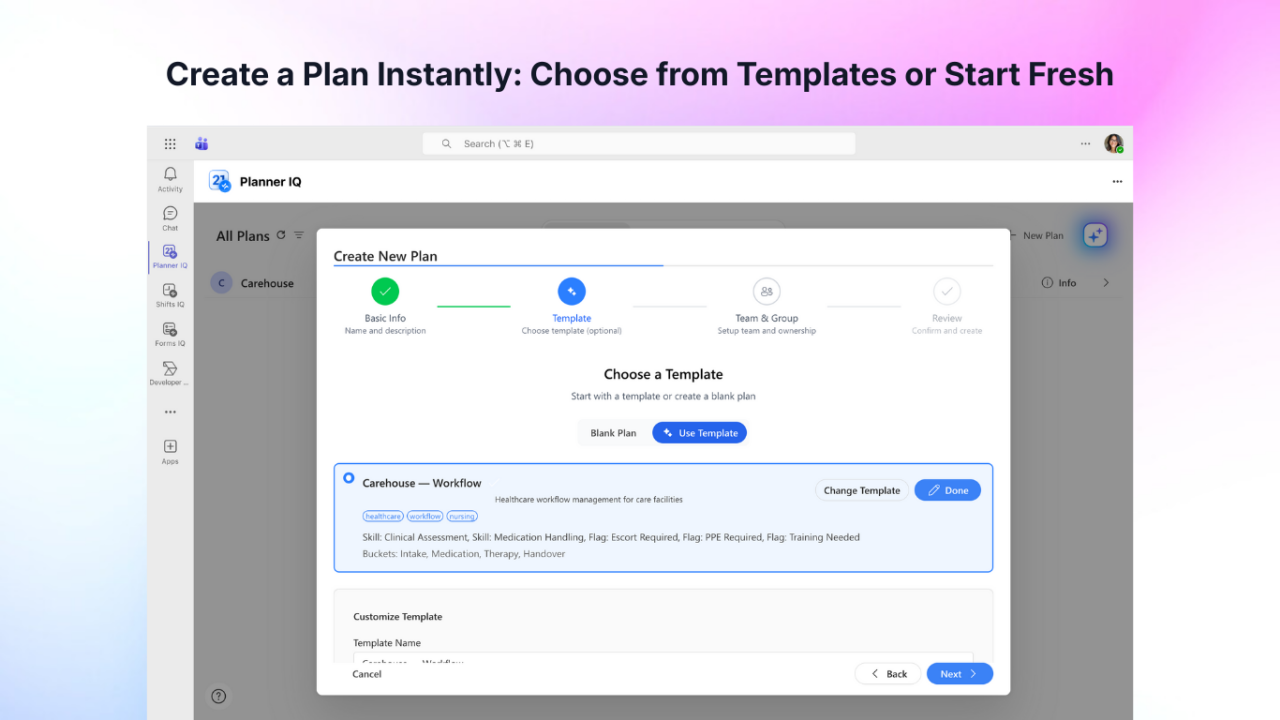
Task: Open Activity in the sidebar
Action: [170, 180]
